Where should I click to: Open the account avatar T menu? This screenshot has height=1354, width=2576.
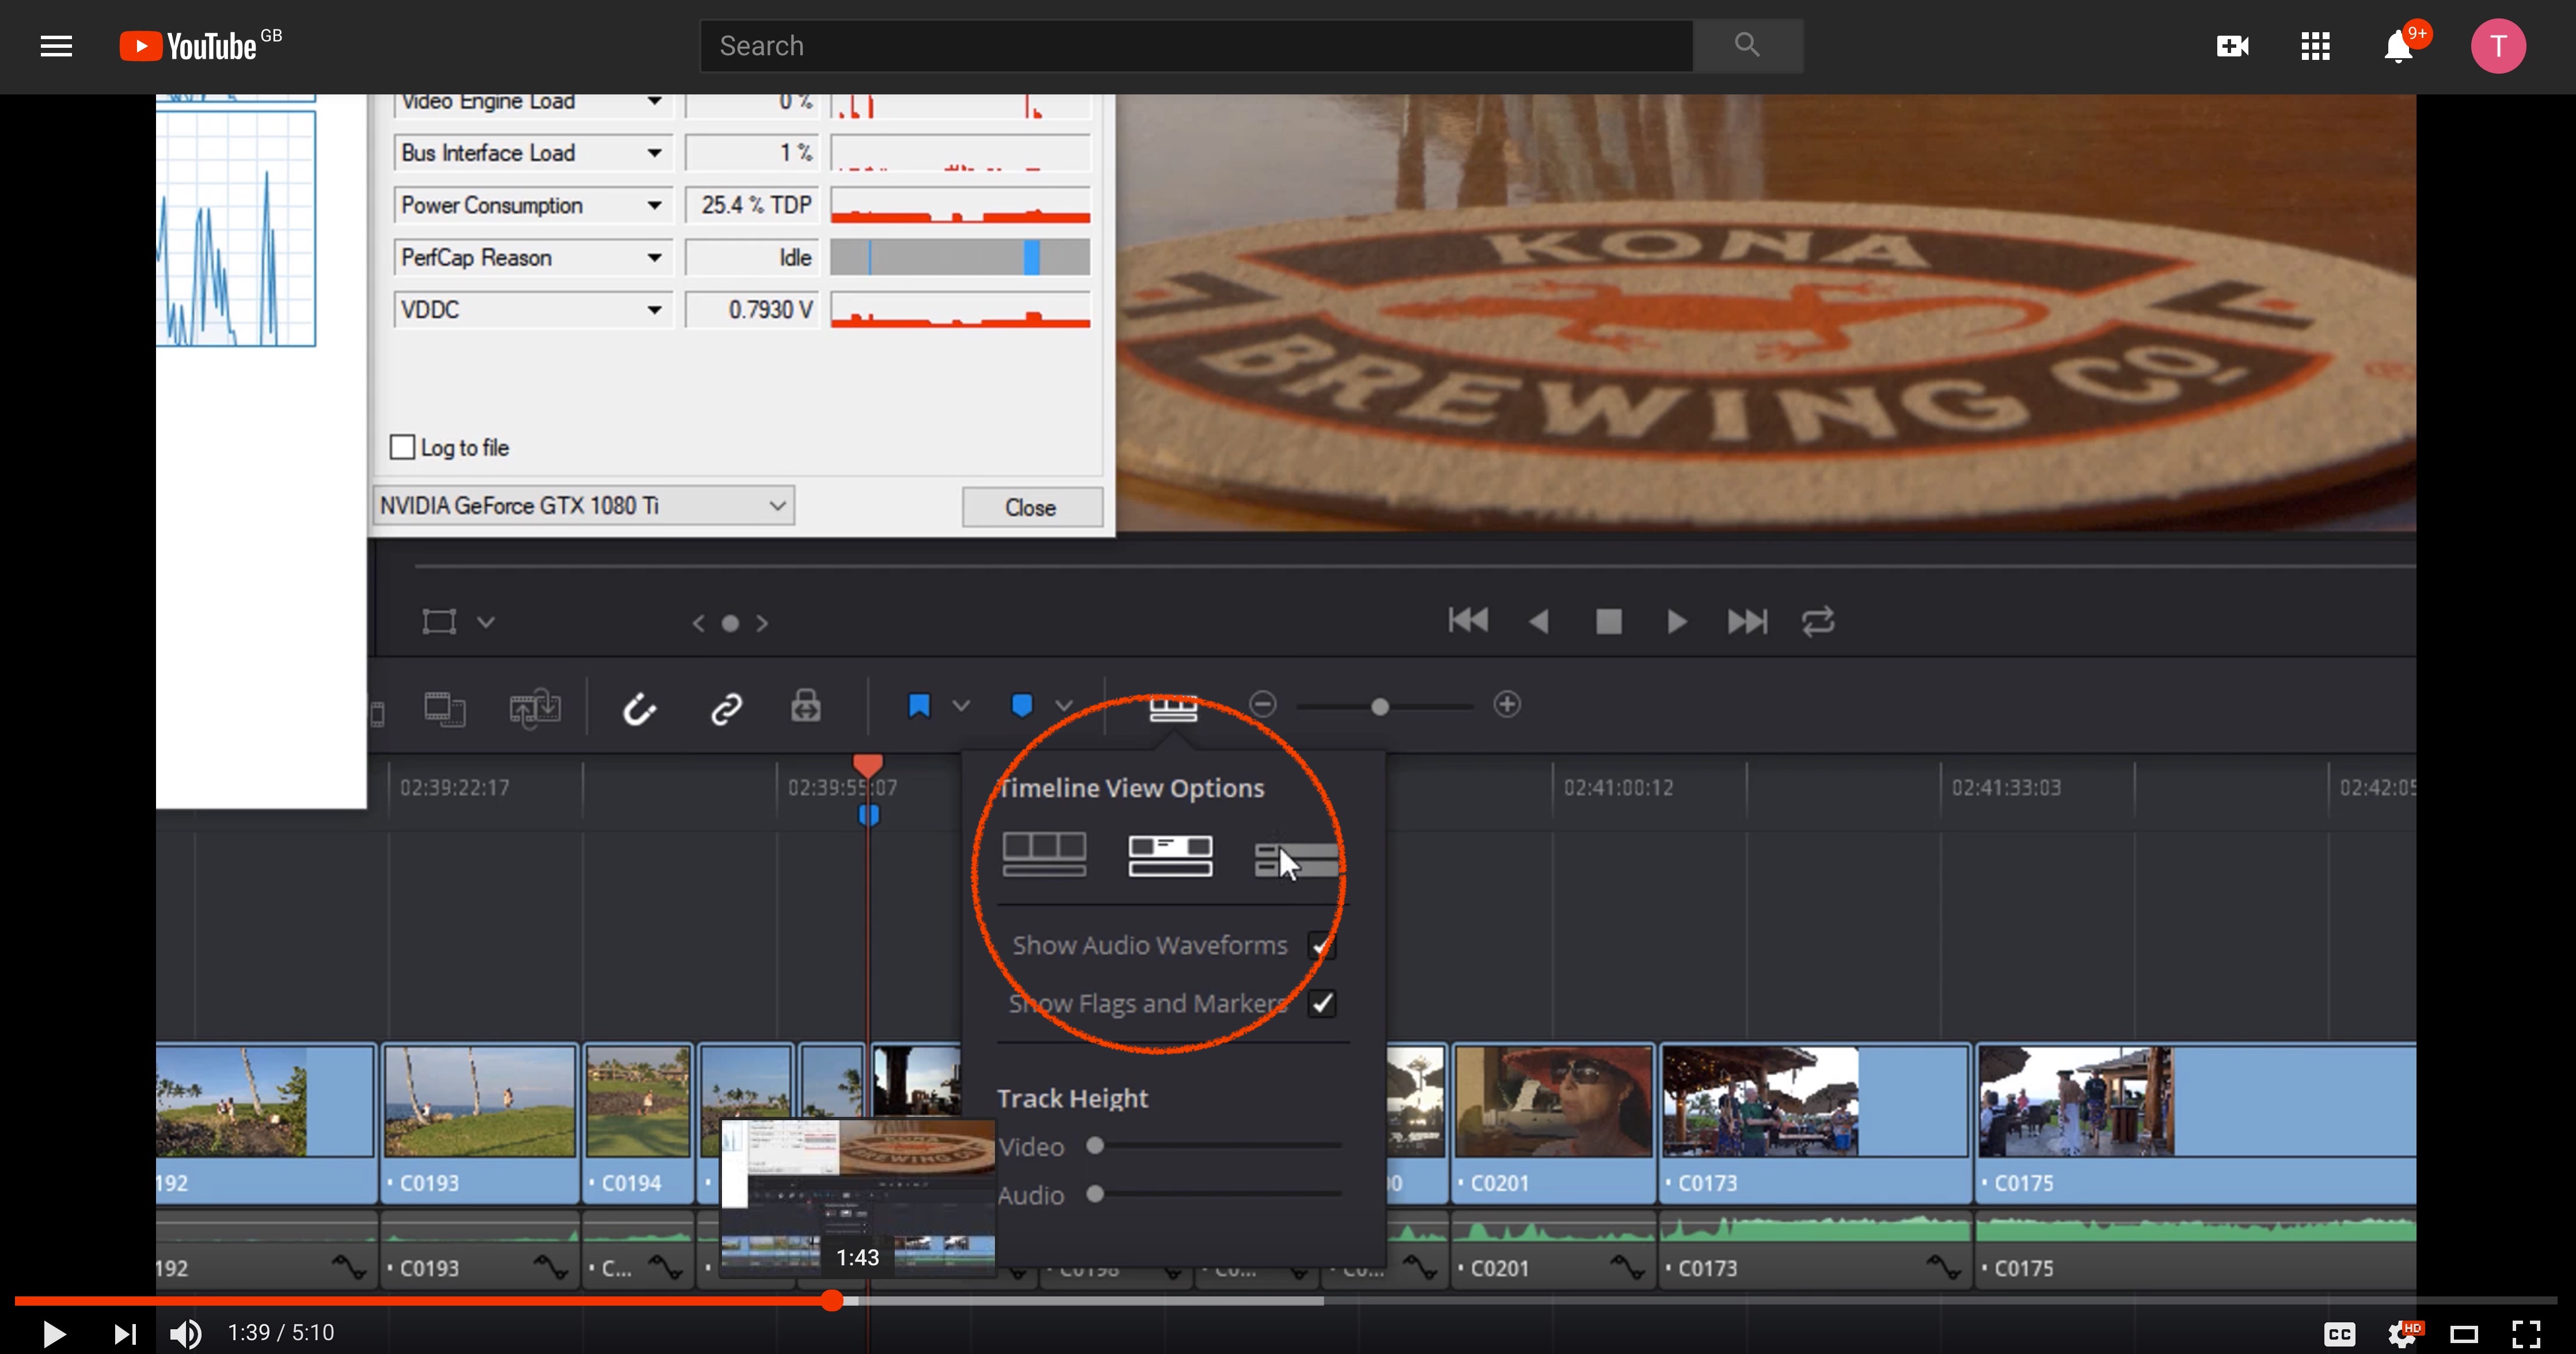point(2498,46)
